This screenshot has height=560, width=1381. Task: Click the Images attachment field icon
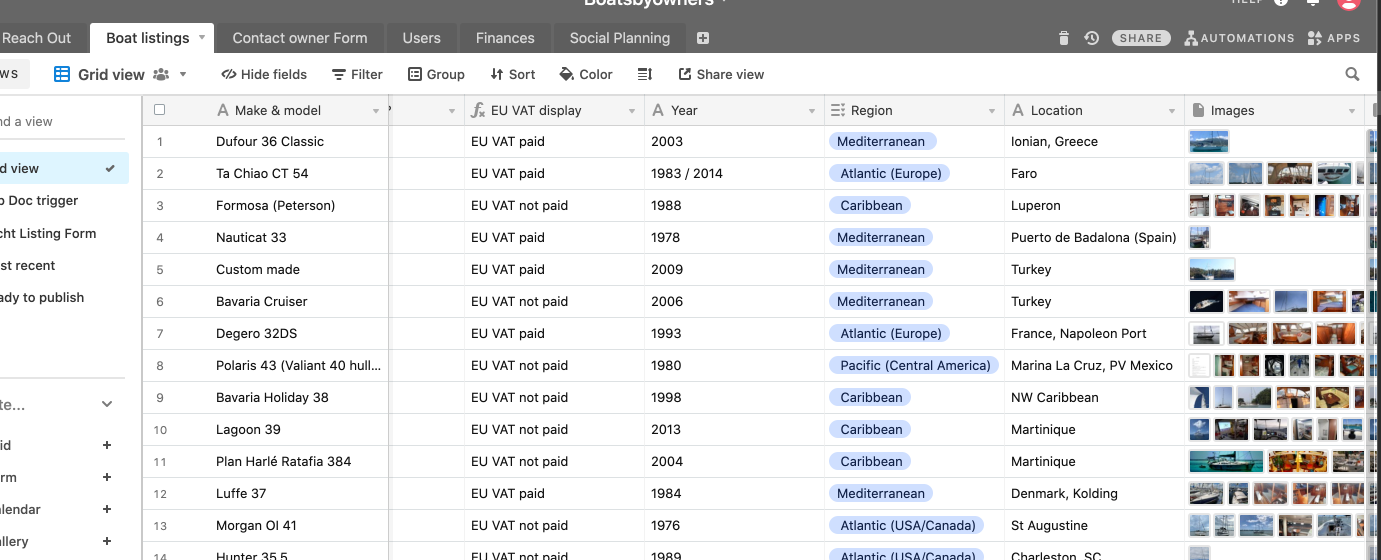[1198, 110]
